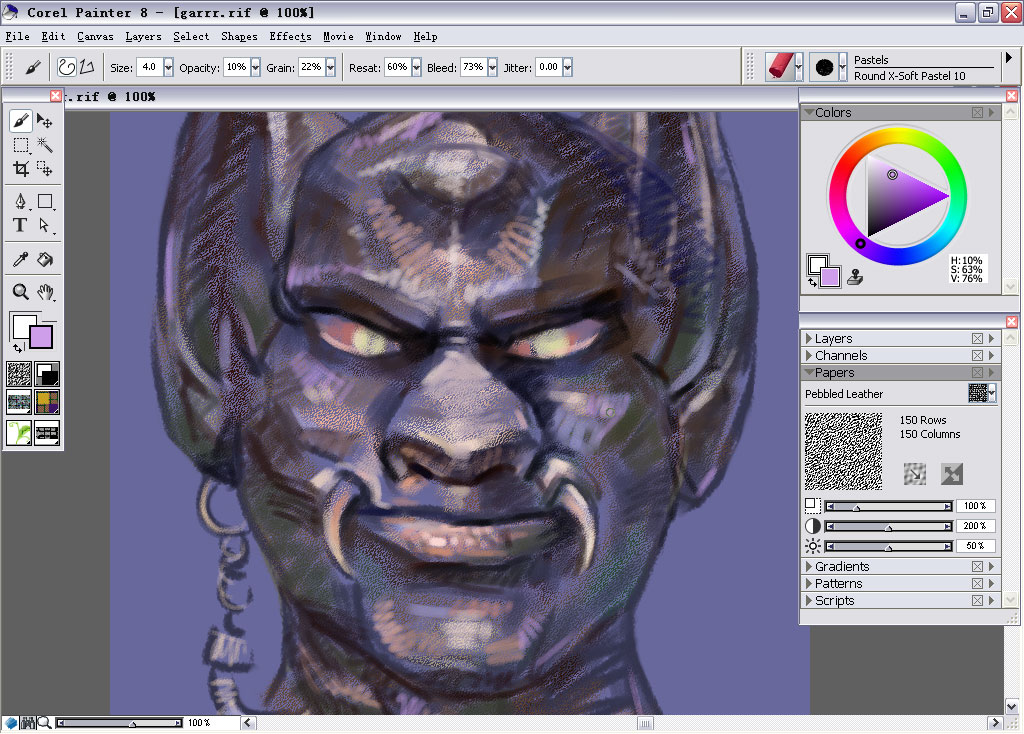1024x734 pixels.
Task: Enable freehand strokes mode
Action: click(66, 67)
